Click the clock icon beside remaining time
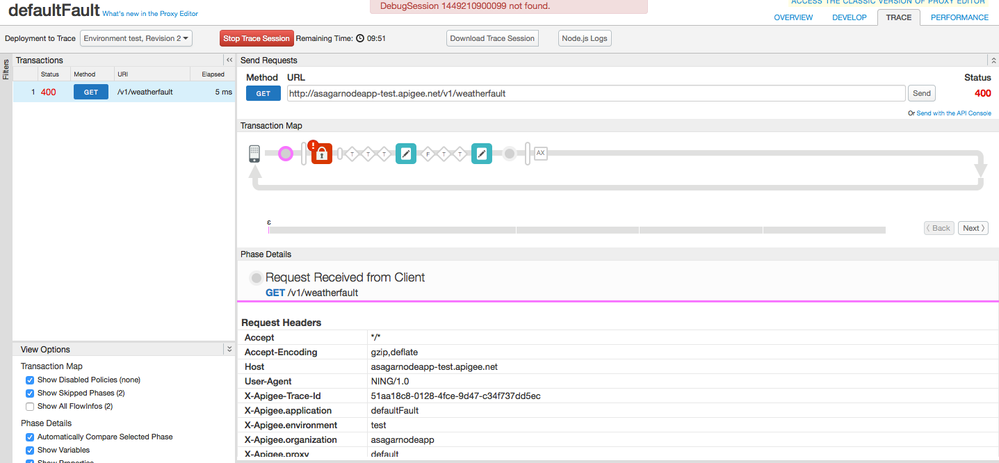The width and height of the screenshot is (999, 463). 359,38
